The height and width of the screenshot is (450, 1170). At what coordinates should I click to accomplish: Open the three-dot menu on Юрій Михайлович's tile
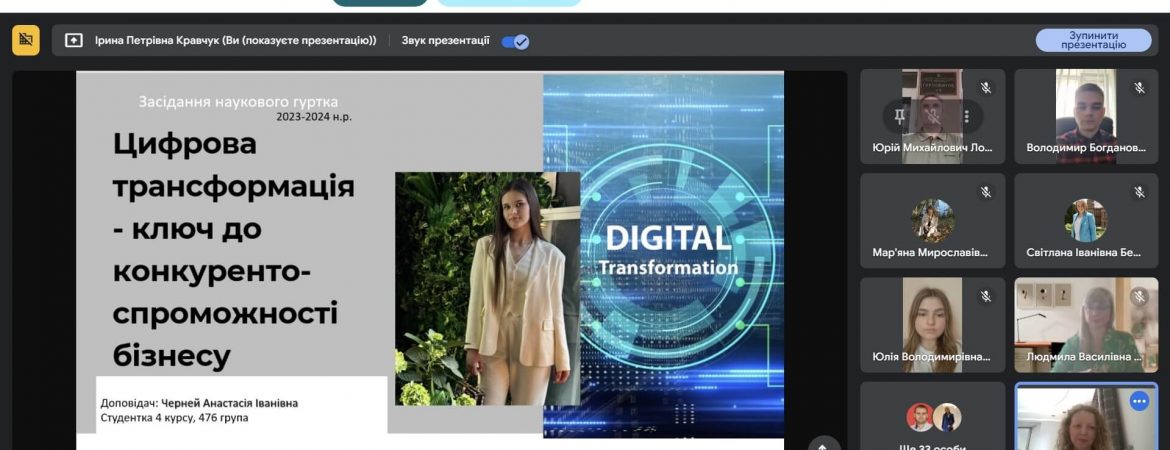point(966,116)
